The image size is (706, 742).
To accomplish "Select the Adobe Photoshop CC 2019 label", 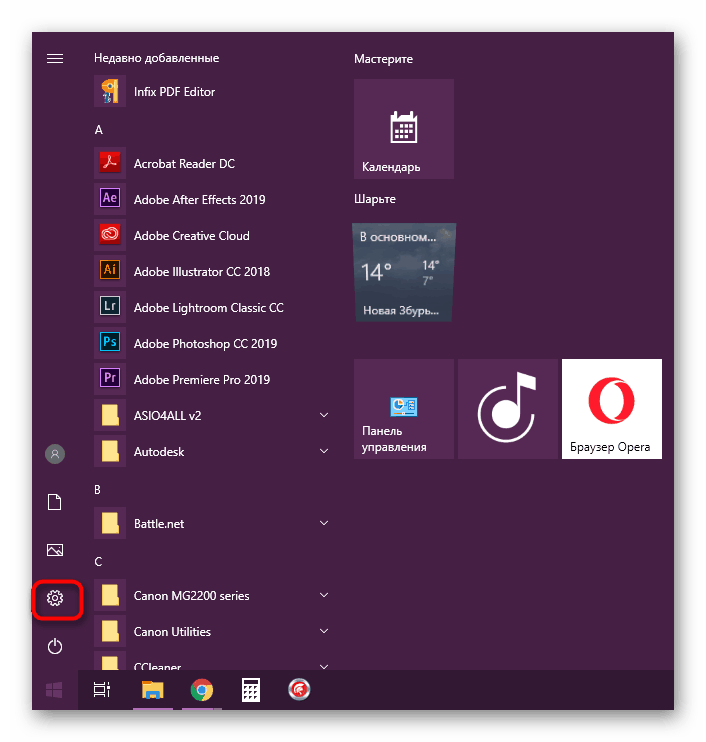I will pyautogui.click(x=205, y=344).
